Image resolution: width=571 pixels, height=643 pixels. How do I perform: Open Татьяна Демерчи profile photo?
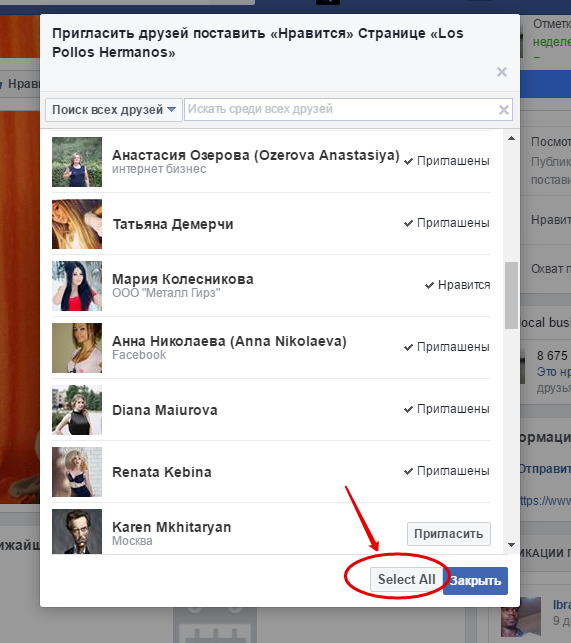coord(77,224)
